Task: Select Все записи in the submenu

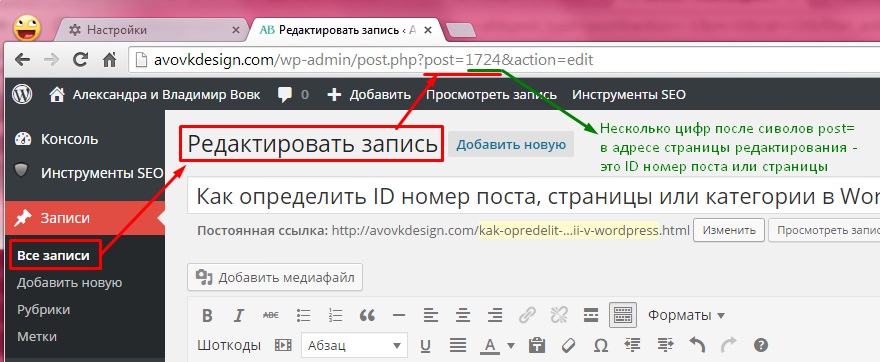Action: pyautogui.click(x=53, y=256)
